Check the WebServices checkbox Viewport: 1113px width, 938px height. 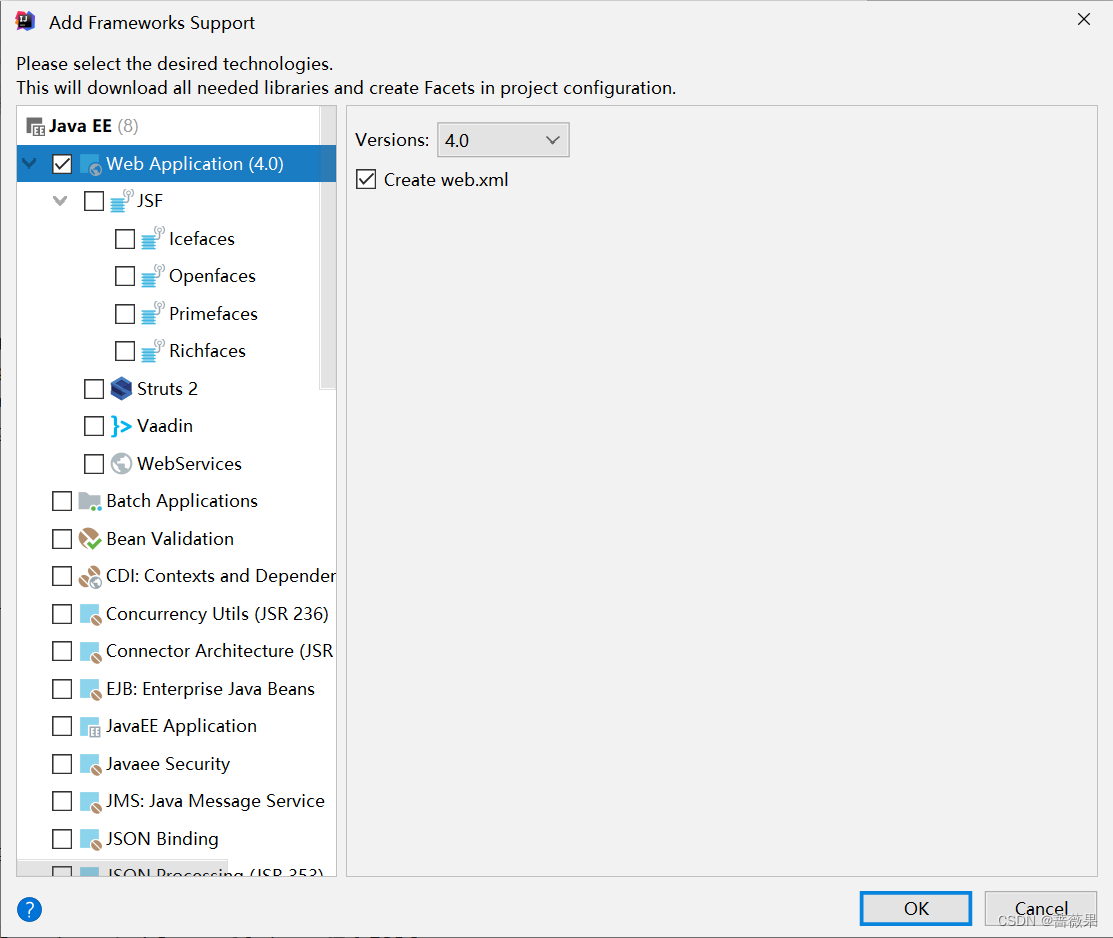point(94,464)
